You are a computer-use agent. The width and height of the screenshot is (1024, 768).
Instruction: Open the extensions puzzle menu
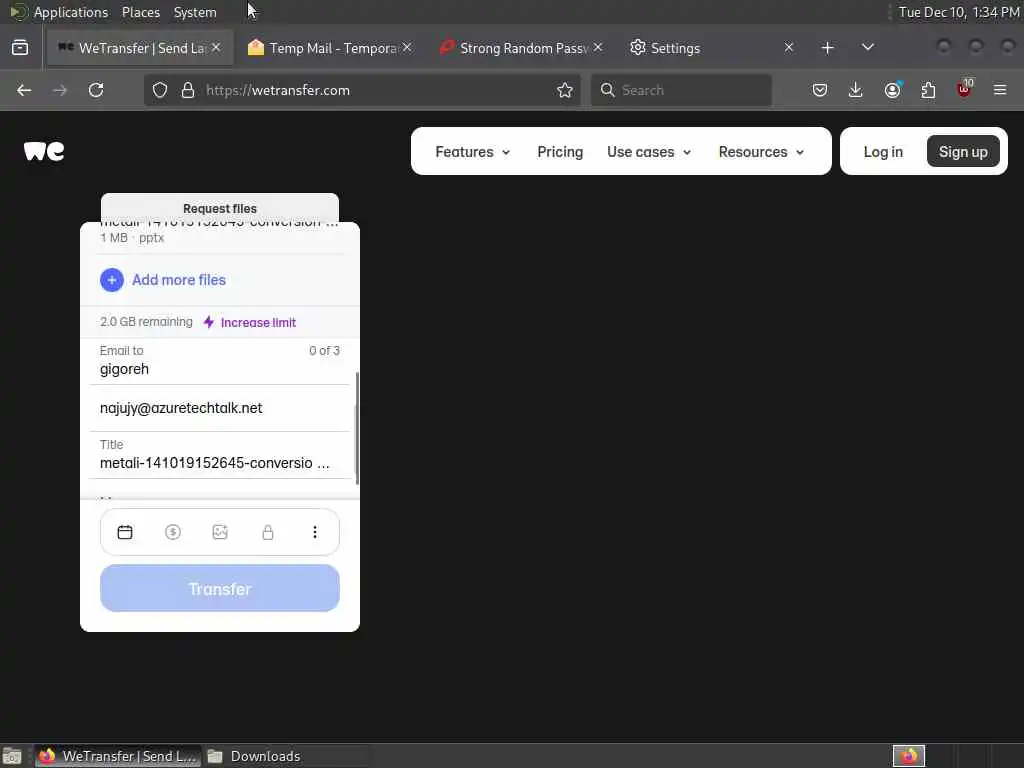(x=928, y=90)
